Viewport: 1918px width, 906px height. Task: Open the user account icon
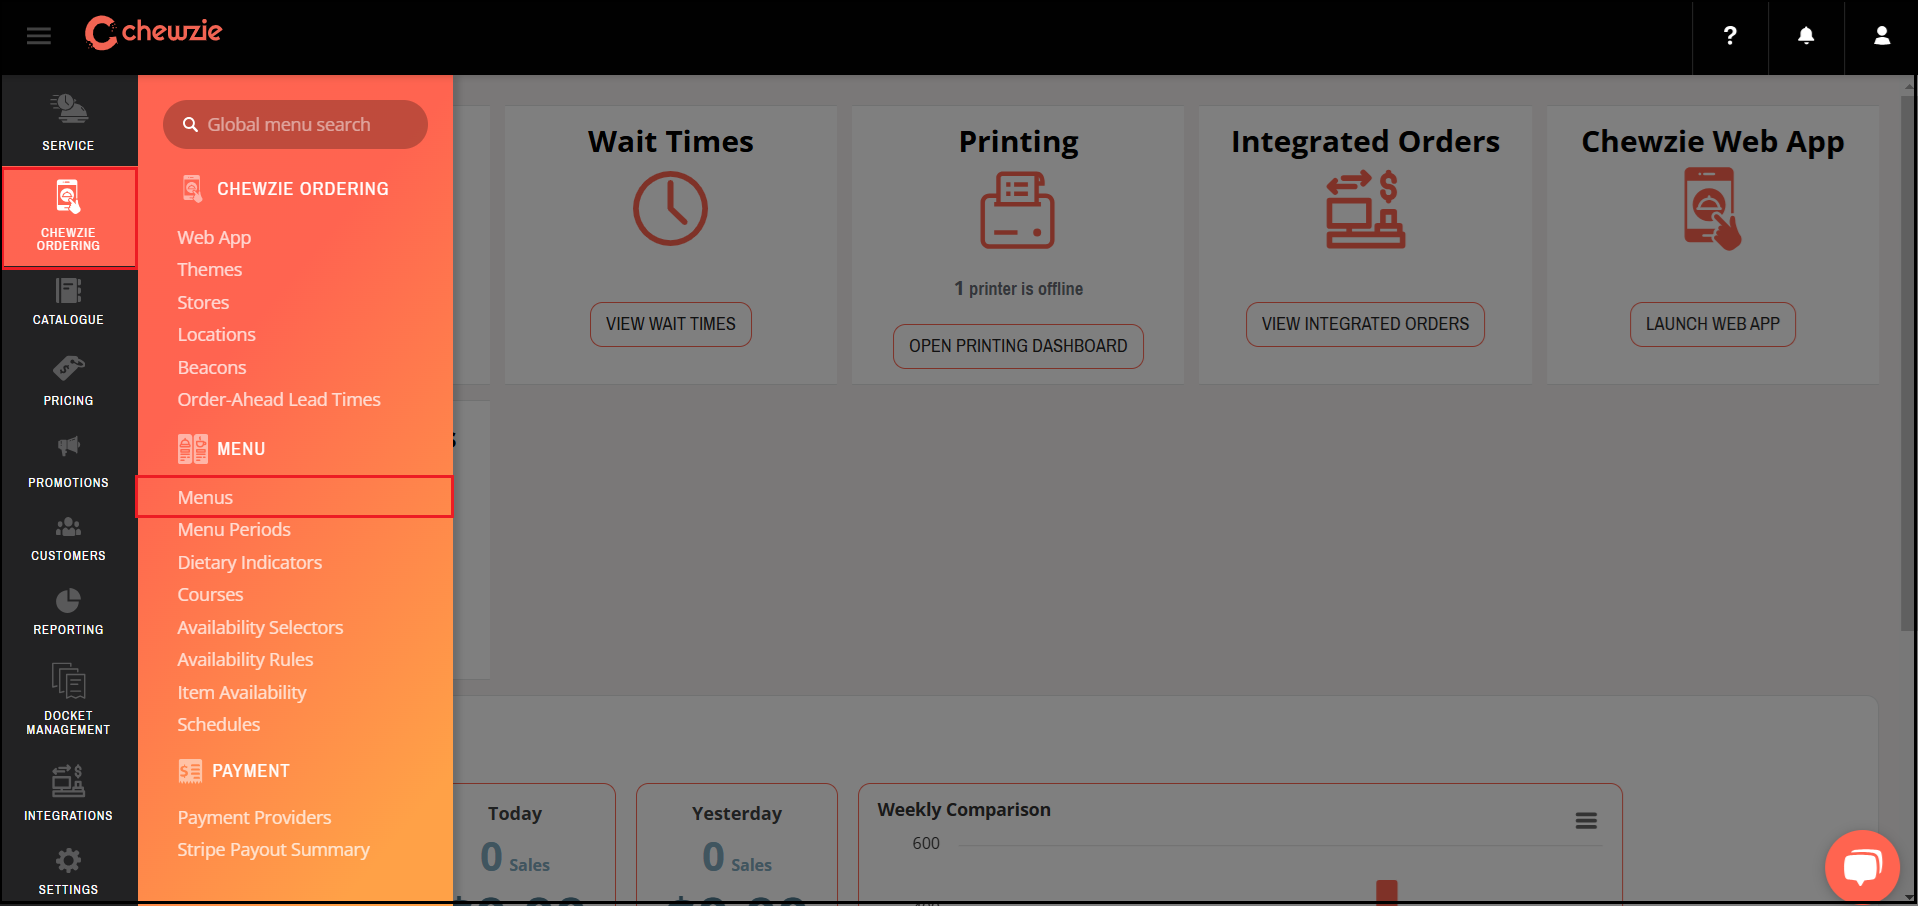pos(1882,36)
